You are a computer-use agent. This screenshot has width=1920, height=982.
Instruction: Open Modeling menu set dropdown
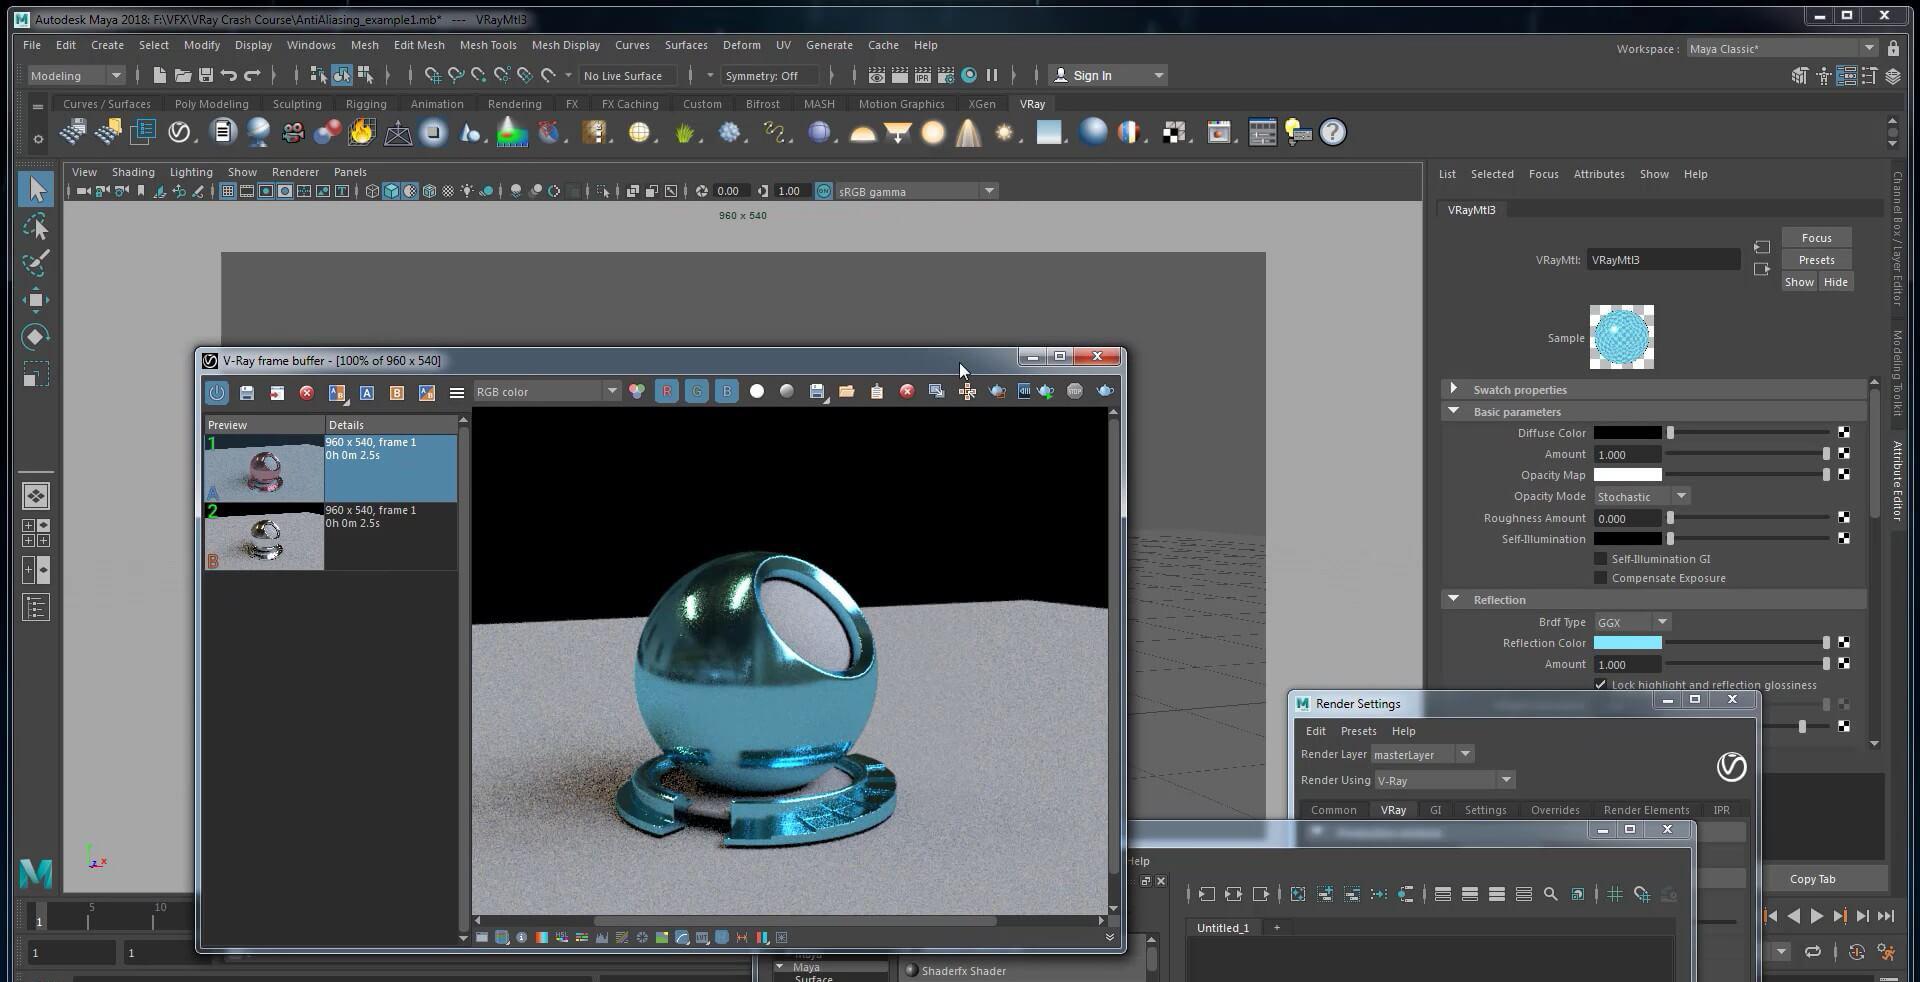pos(76,75)
